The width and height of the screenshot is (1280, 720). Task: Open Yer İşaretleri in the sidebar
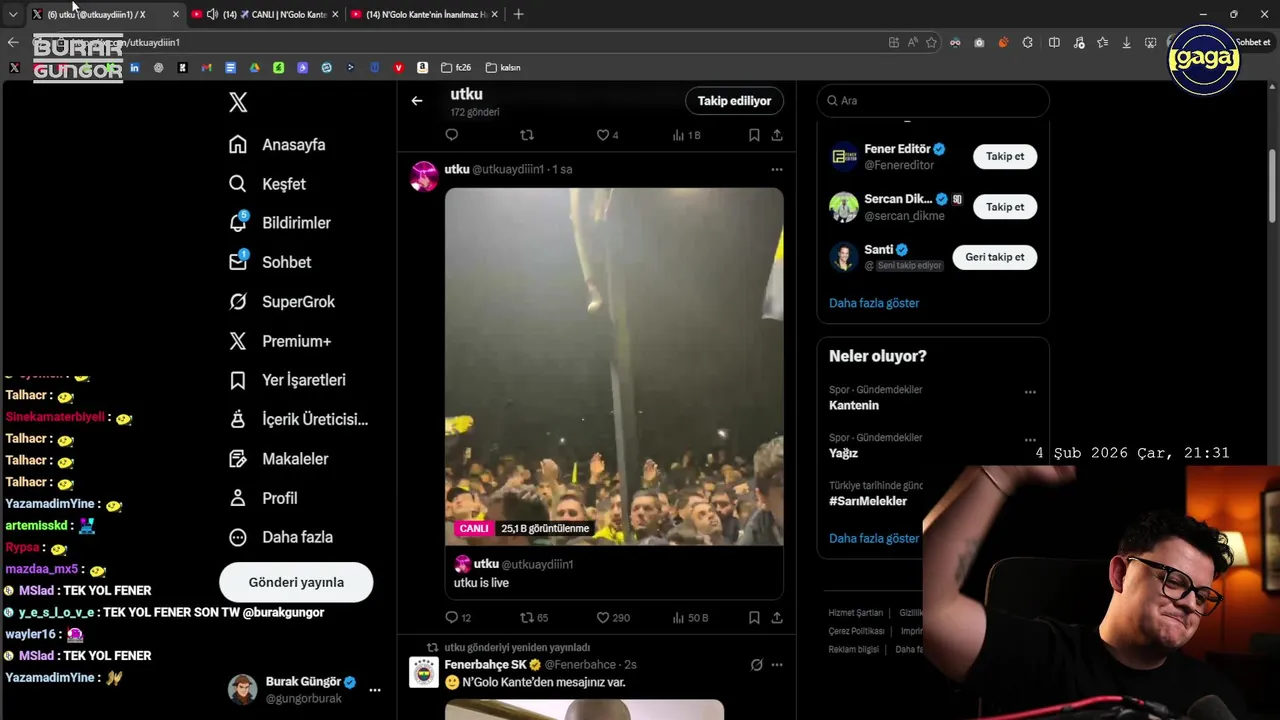point(287,380)
